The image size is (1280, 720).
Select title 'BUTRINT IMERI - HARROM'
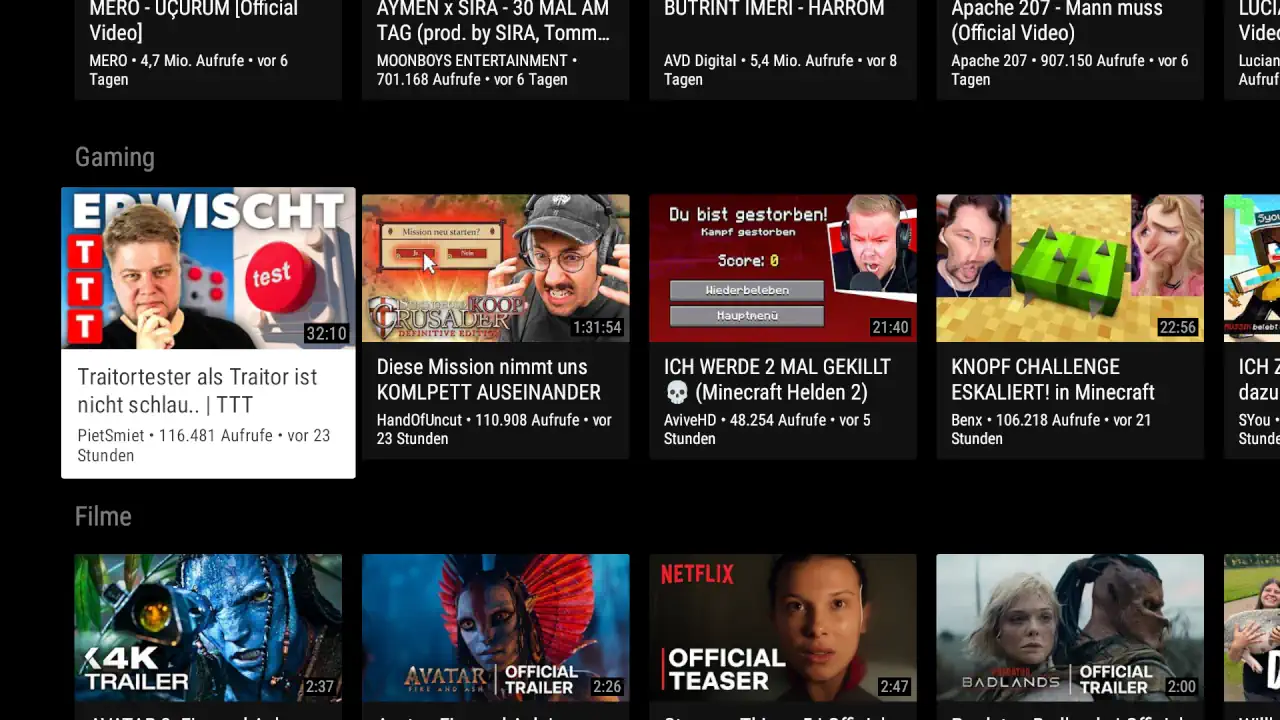(x=774, y=9)
